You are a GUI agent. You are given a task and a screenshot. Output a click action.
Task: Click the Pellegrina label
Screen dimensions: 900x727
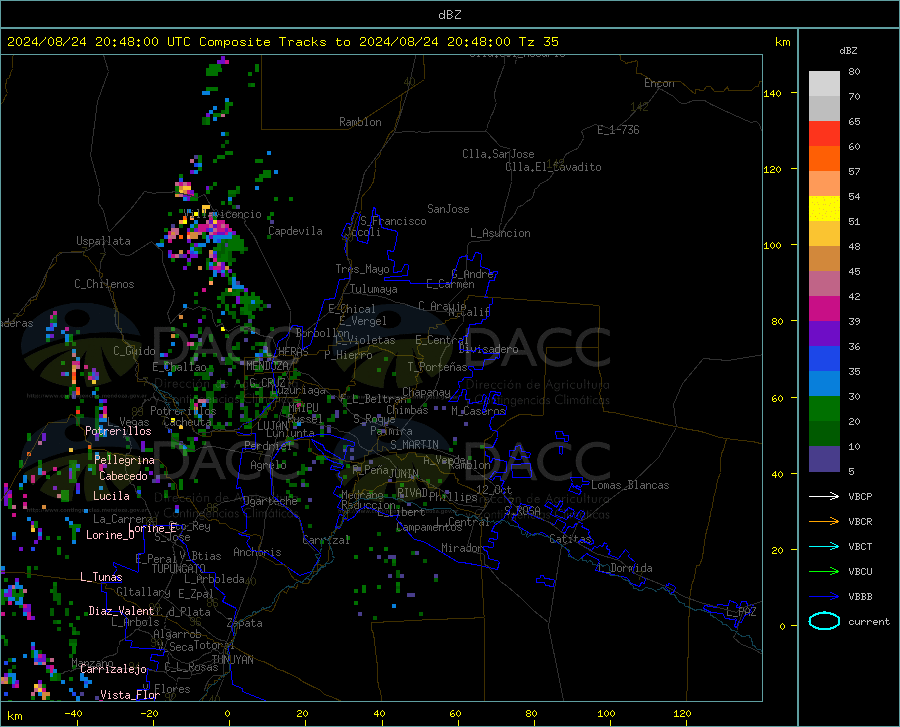click(124, 460)
